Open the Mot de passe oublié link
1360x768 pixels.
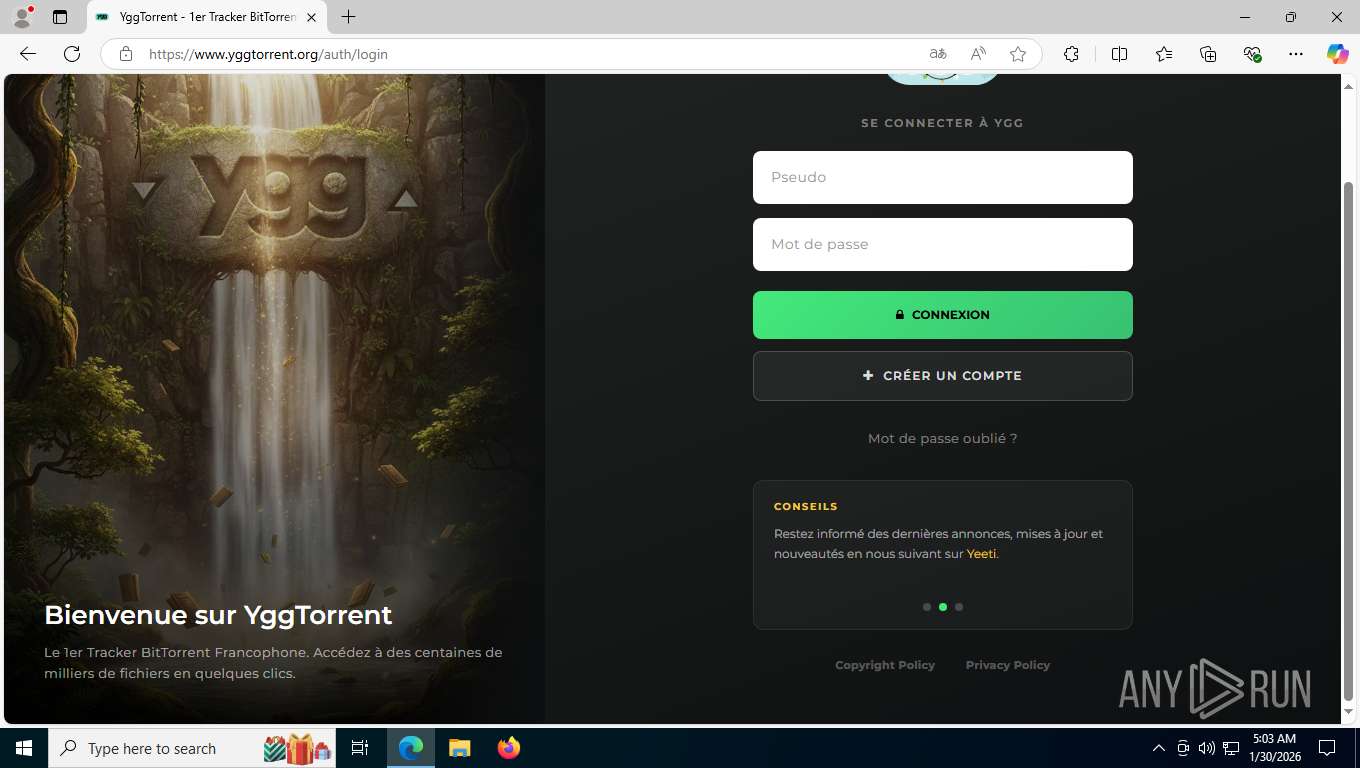click(x=942, y=438)
